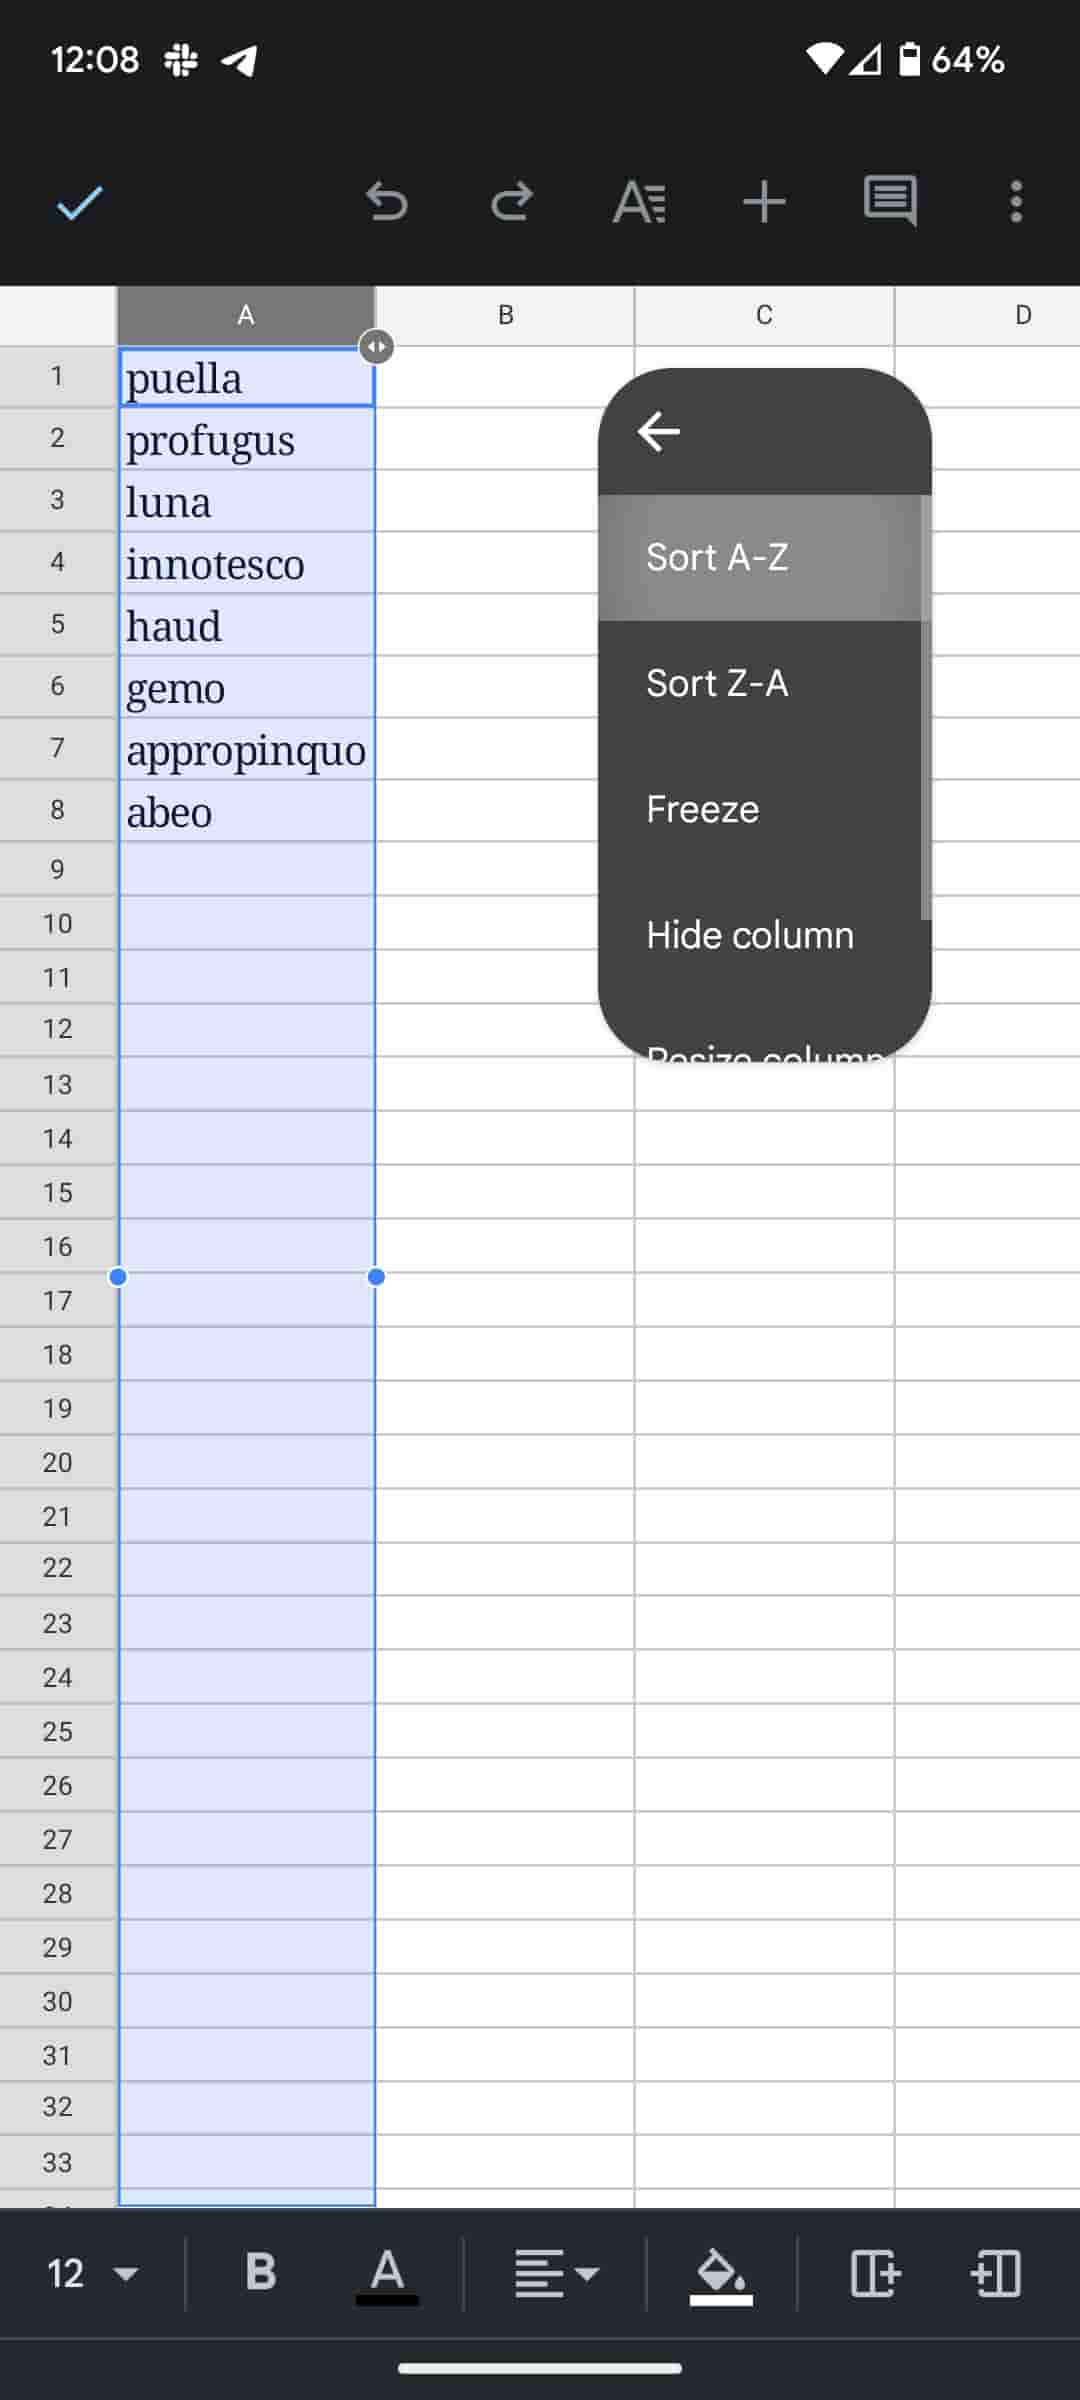Viewport: 1080px width, 2400px height.
Task: Toggle bold formatting
Action: (261, 2272)
